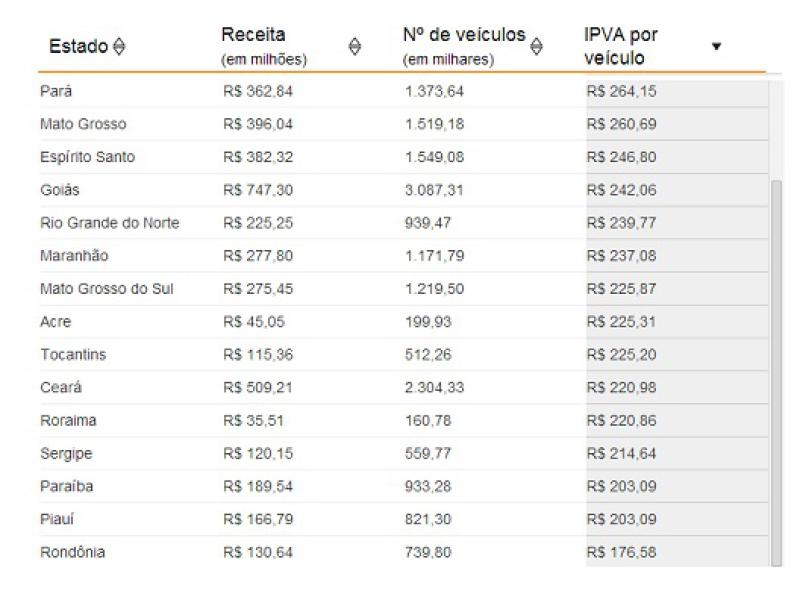
Task: Click the Estado column sort icon
Action: coord(120,47)
